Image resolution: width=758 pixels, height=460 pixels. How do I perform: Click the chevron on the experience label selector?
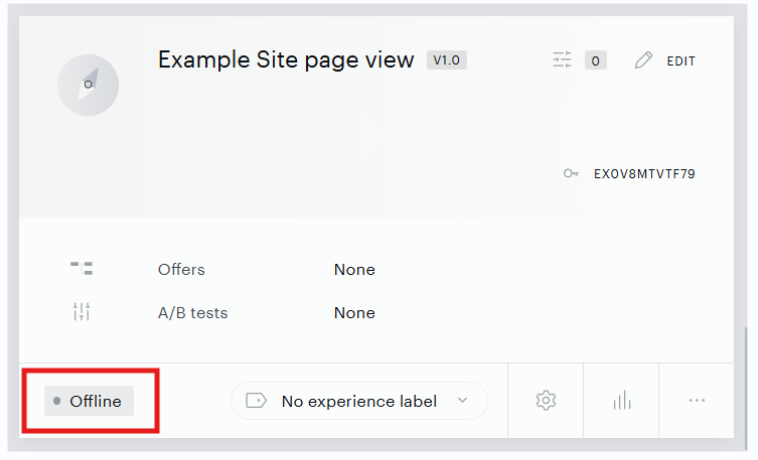(463, 400)
